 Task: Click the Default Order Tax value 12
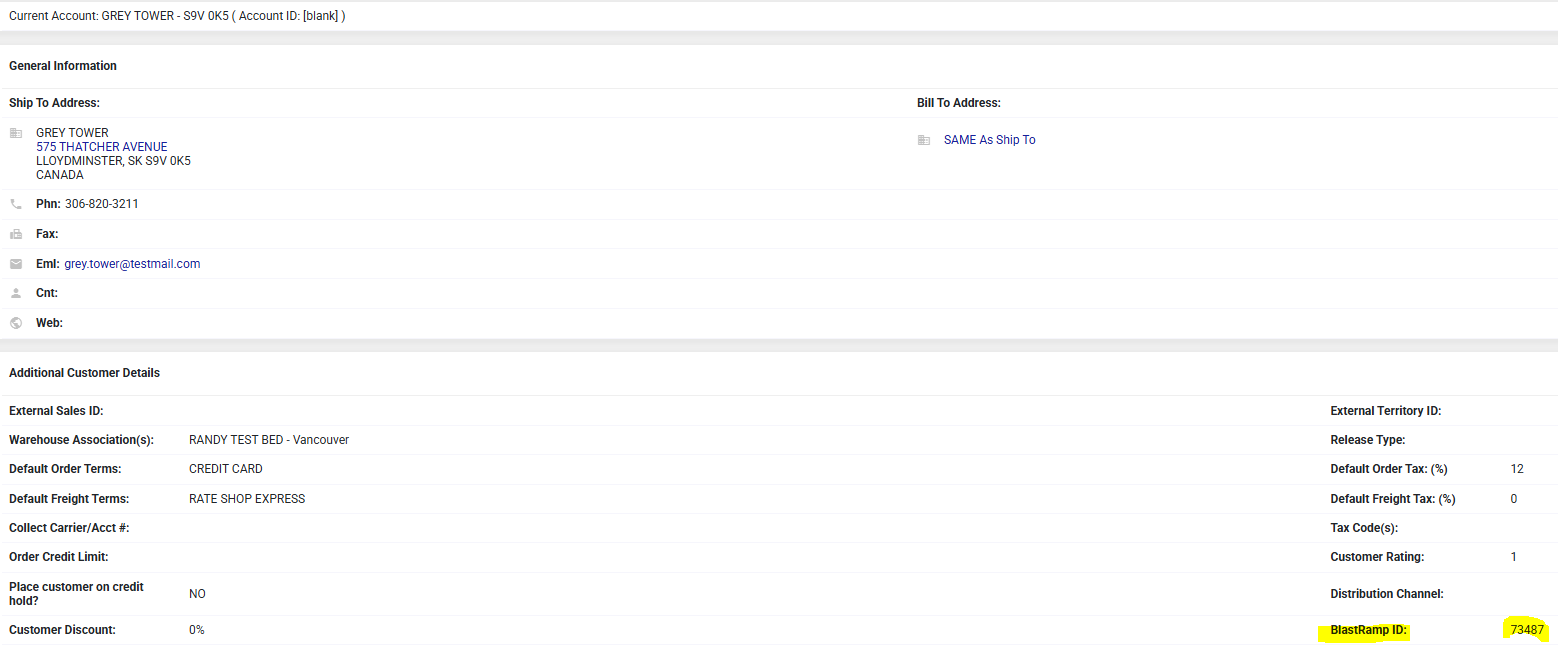(1517, 469)
